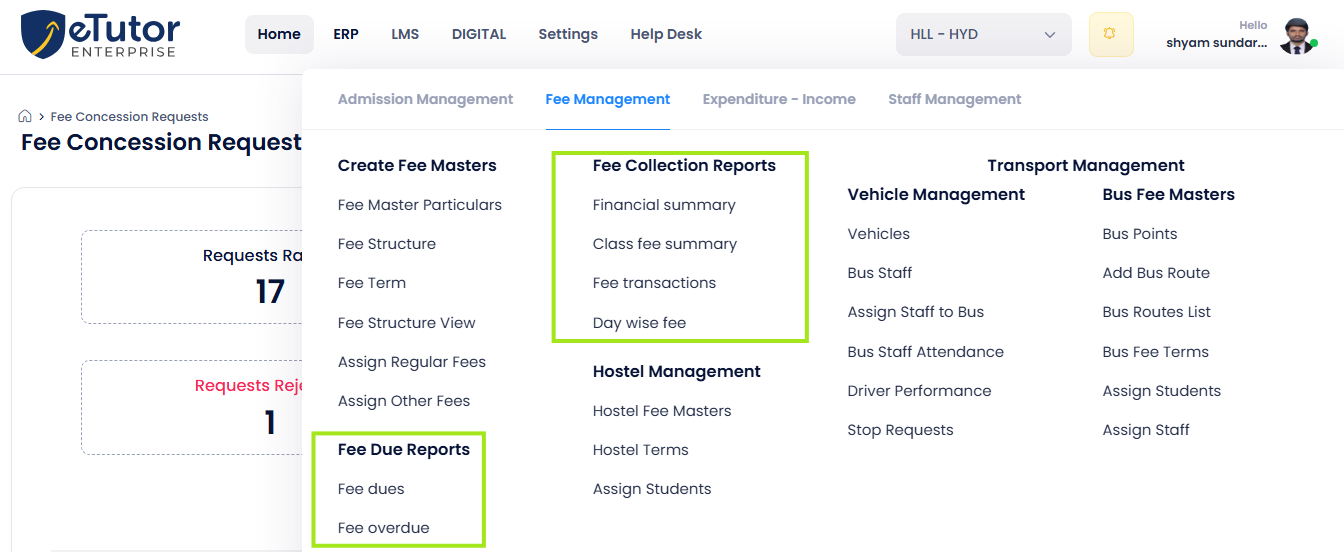Open Vehicles under Vehicle Management
Screen dimensions: 1344x552
click(x=879, y=234)
